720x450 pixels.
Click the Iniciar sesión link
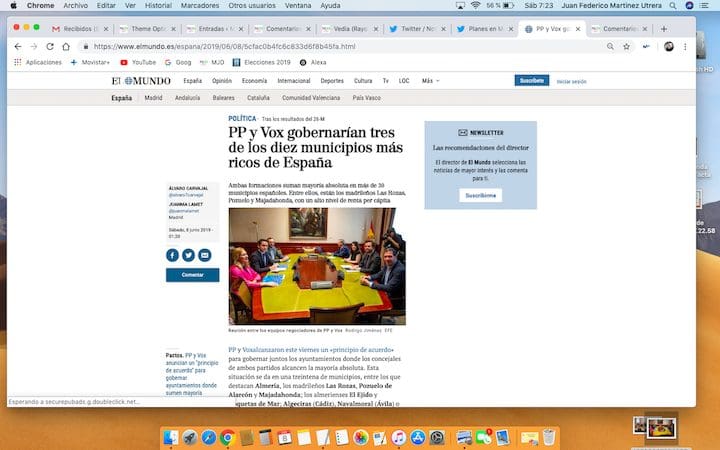click(571, 82)
